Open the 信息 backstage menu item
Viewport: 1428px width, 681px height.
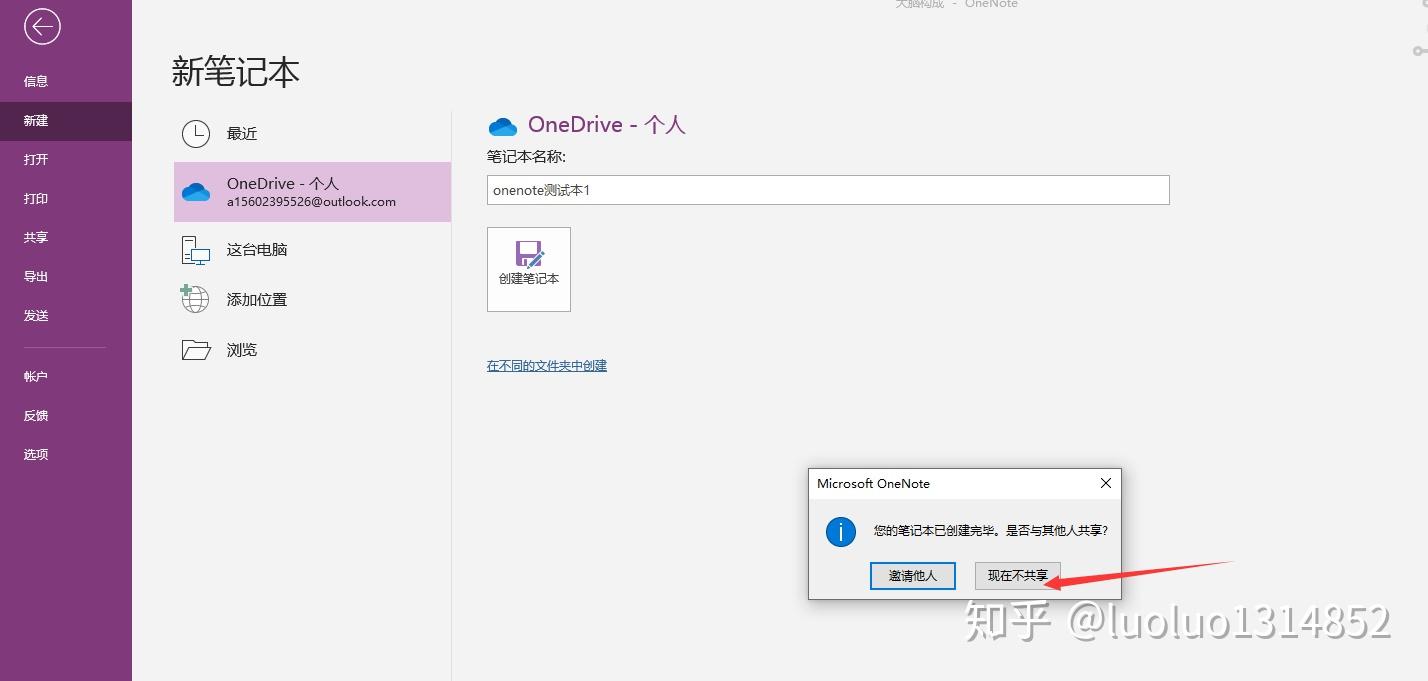[x=36, y=81]
